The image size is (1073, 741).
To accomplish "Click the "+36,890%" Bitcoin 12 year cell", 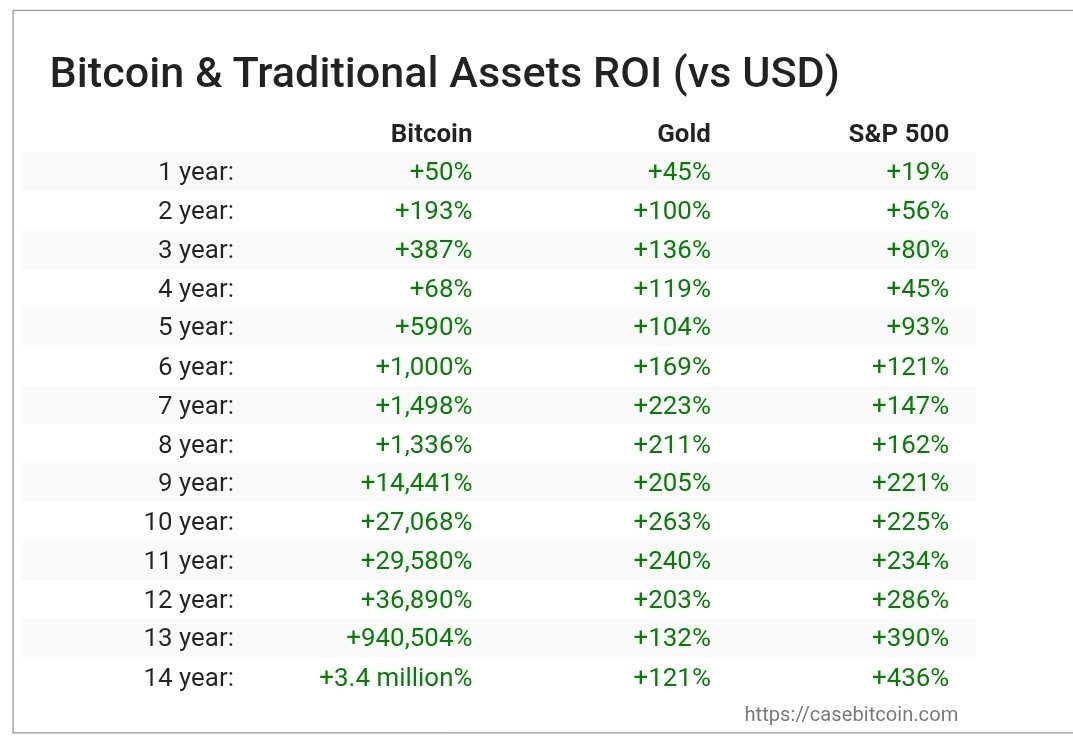I will coord(416,599).
